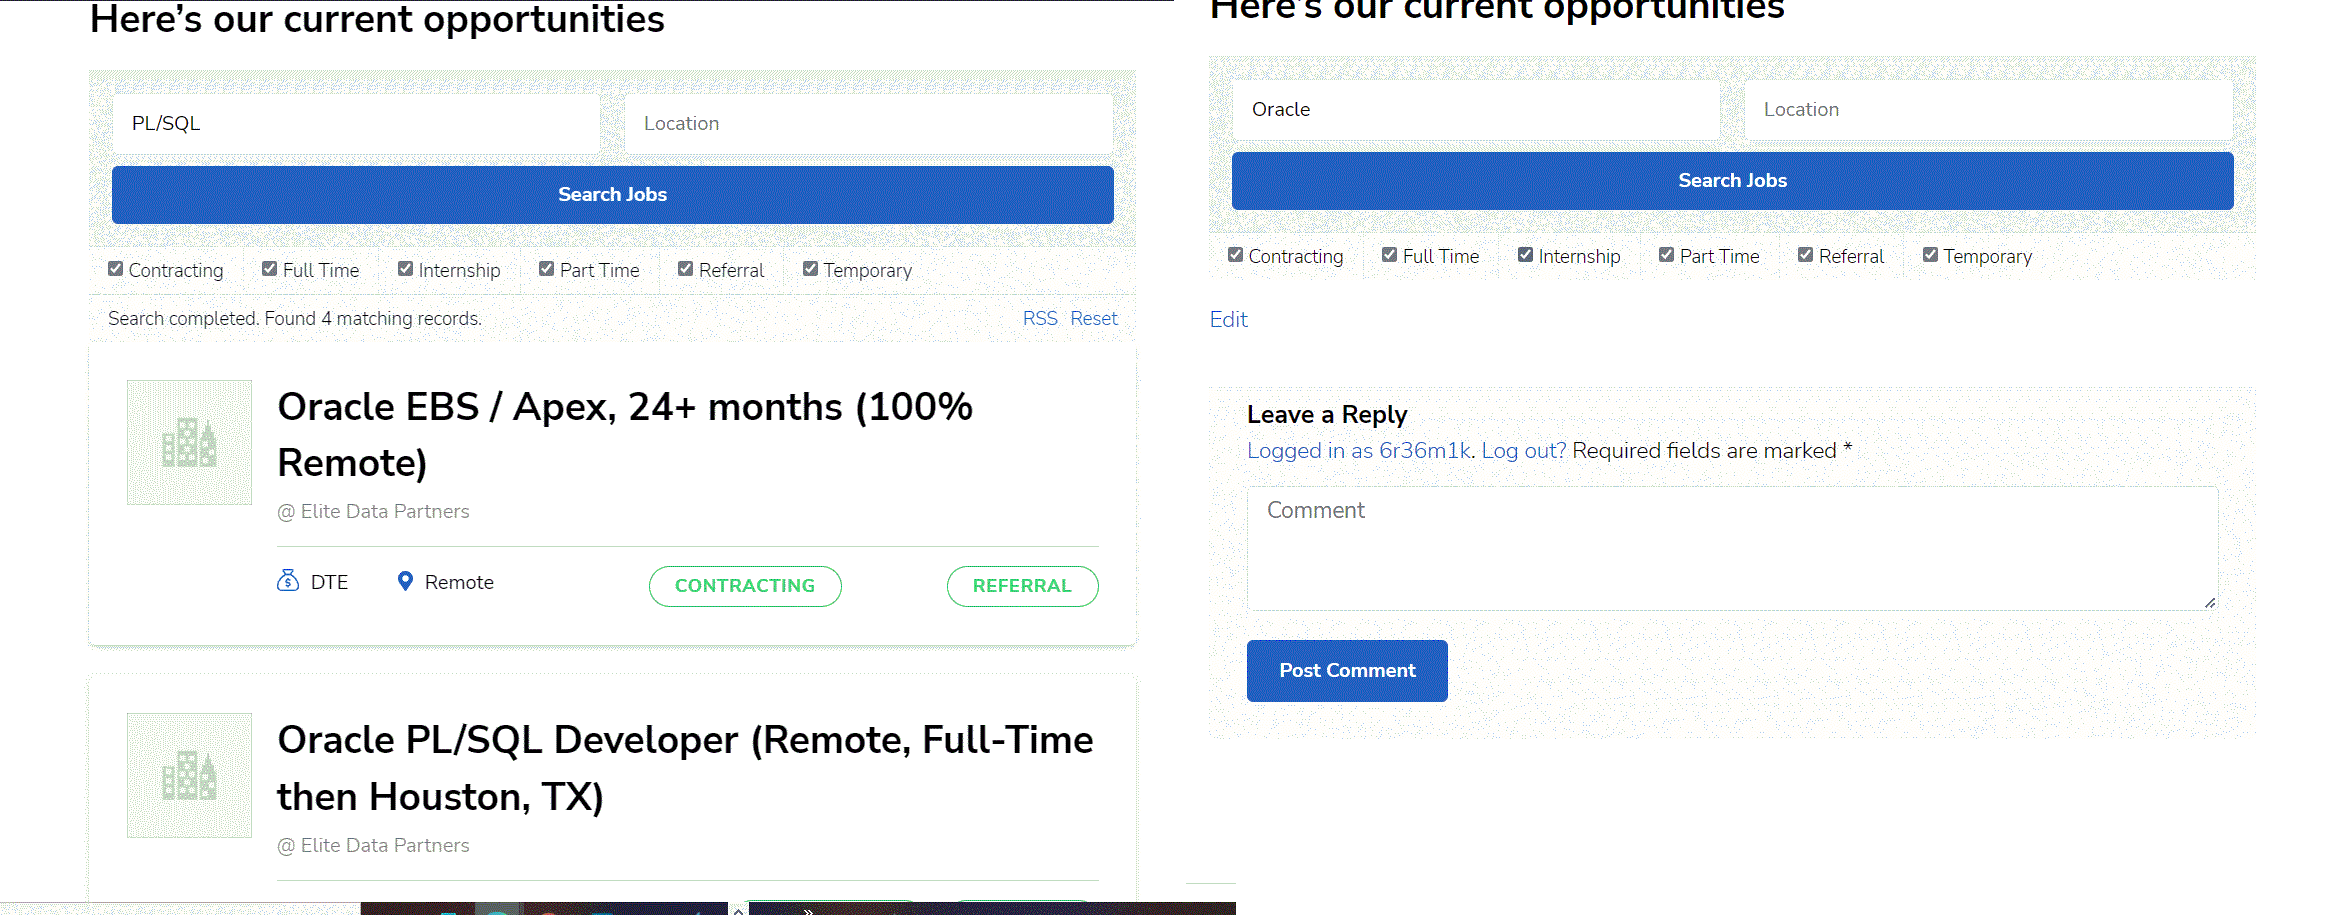The height and width of the screenshot is (915, 2332).
Task: Toggle Part Time checkbox in Oracle search
Action: click(x=1667, y=255)
